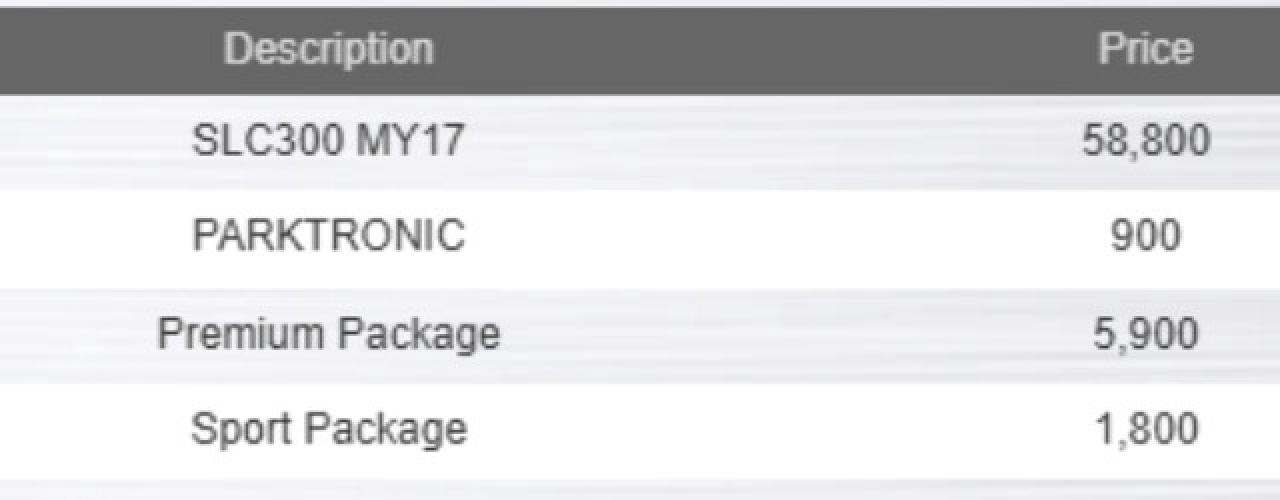The height and width of the screenshot is (500, 1280).
Task: Select the 1,800 price cell
Action: click(x=1145, y=429)
